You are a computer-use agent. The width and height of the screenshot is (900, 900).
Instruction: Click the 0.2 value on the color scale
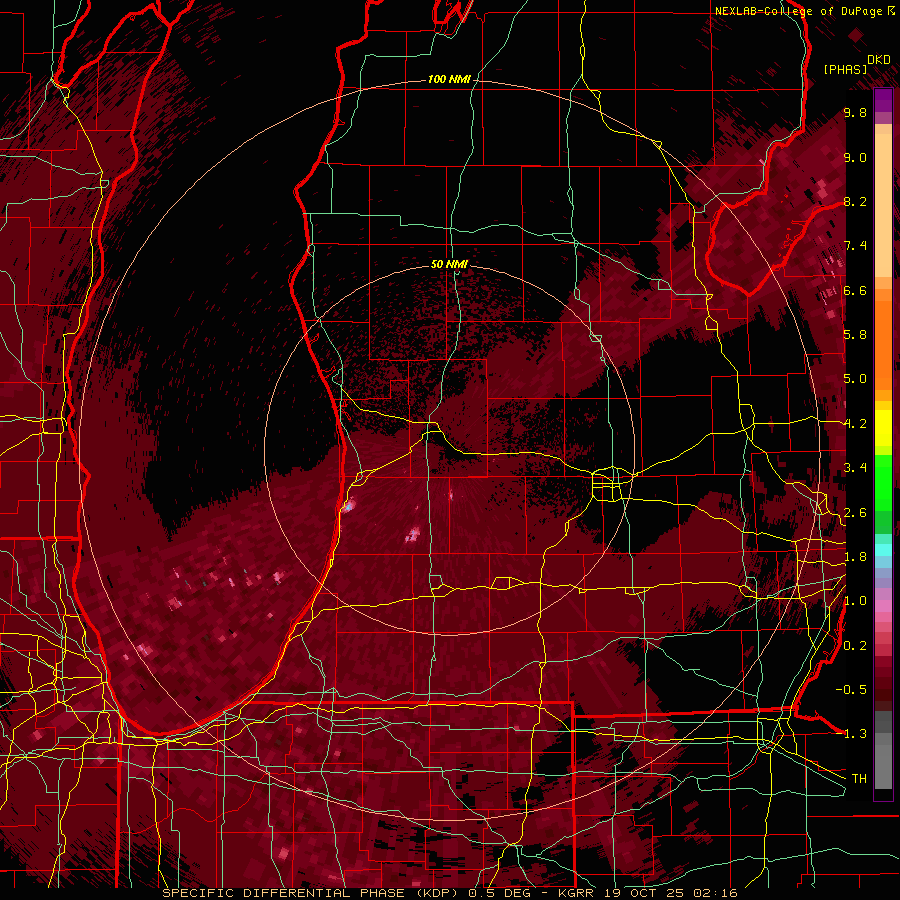[x=855, y=645]
